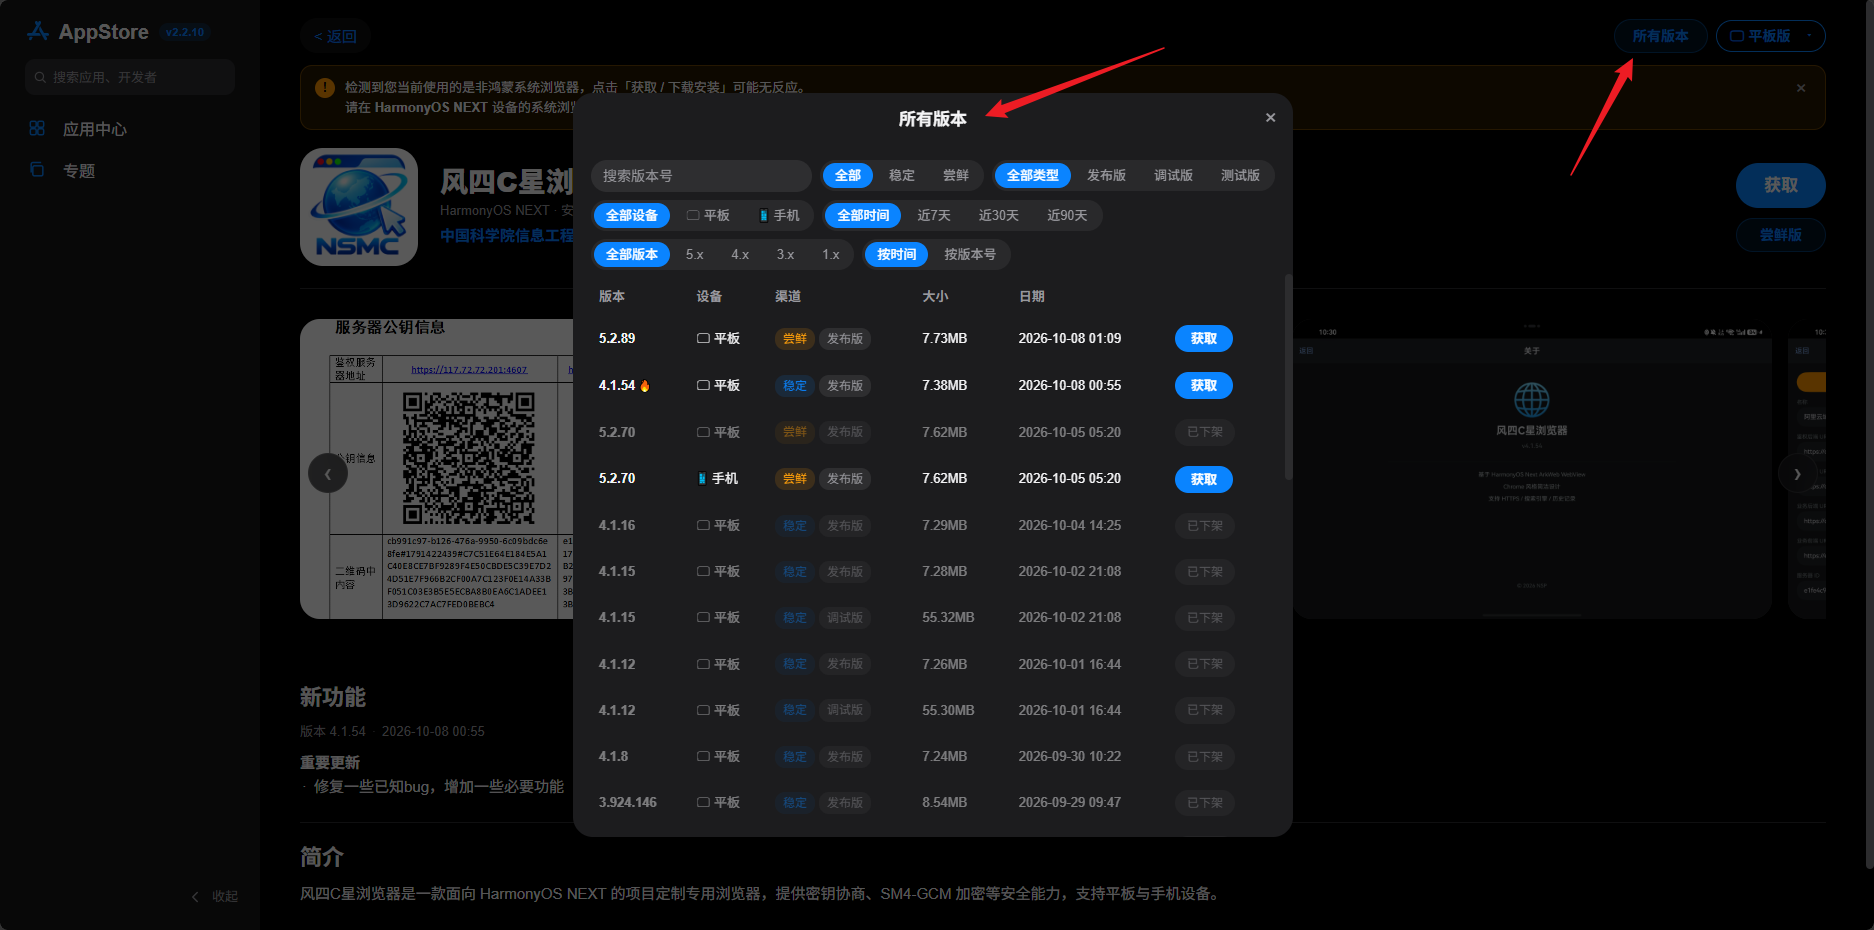Click the AppStore logo icon

[38, 32]
